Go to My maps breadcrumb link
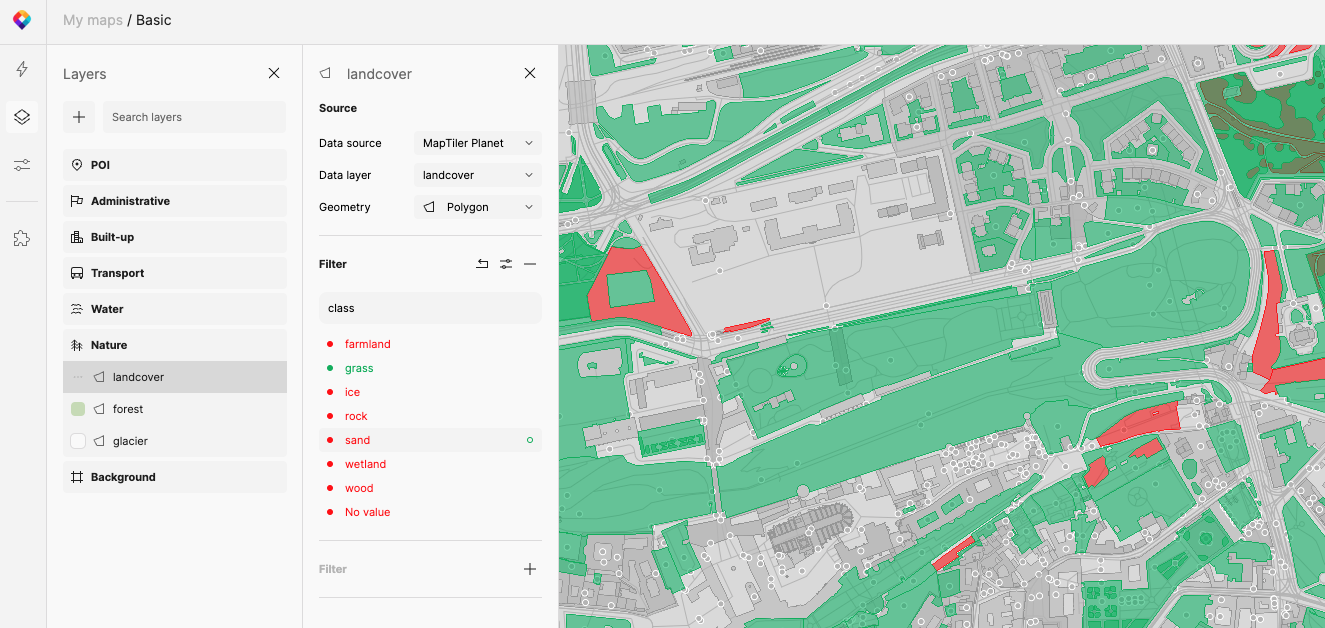The height and width of the screenshot is (628, 1325). pyautogui.click(x=92, y=20)
